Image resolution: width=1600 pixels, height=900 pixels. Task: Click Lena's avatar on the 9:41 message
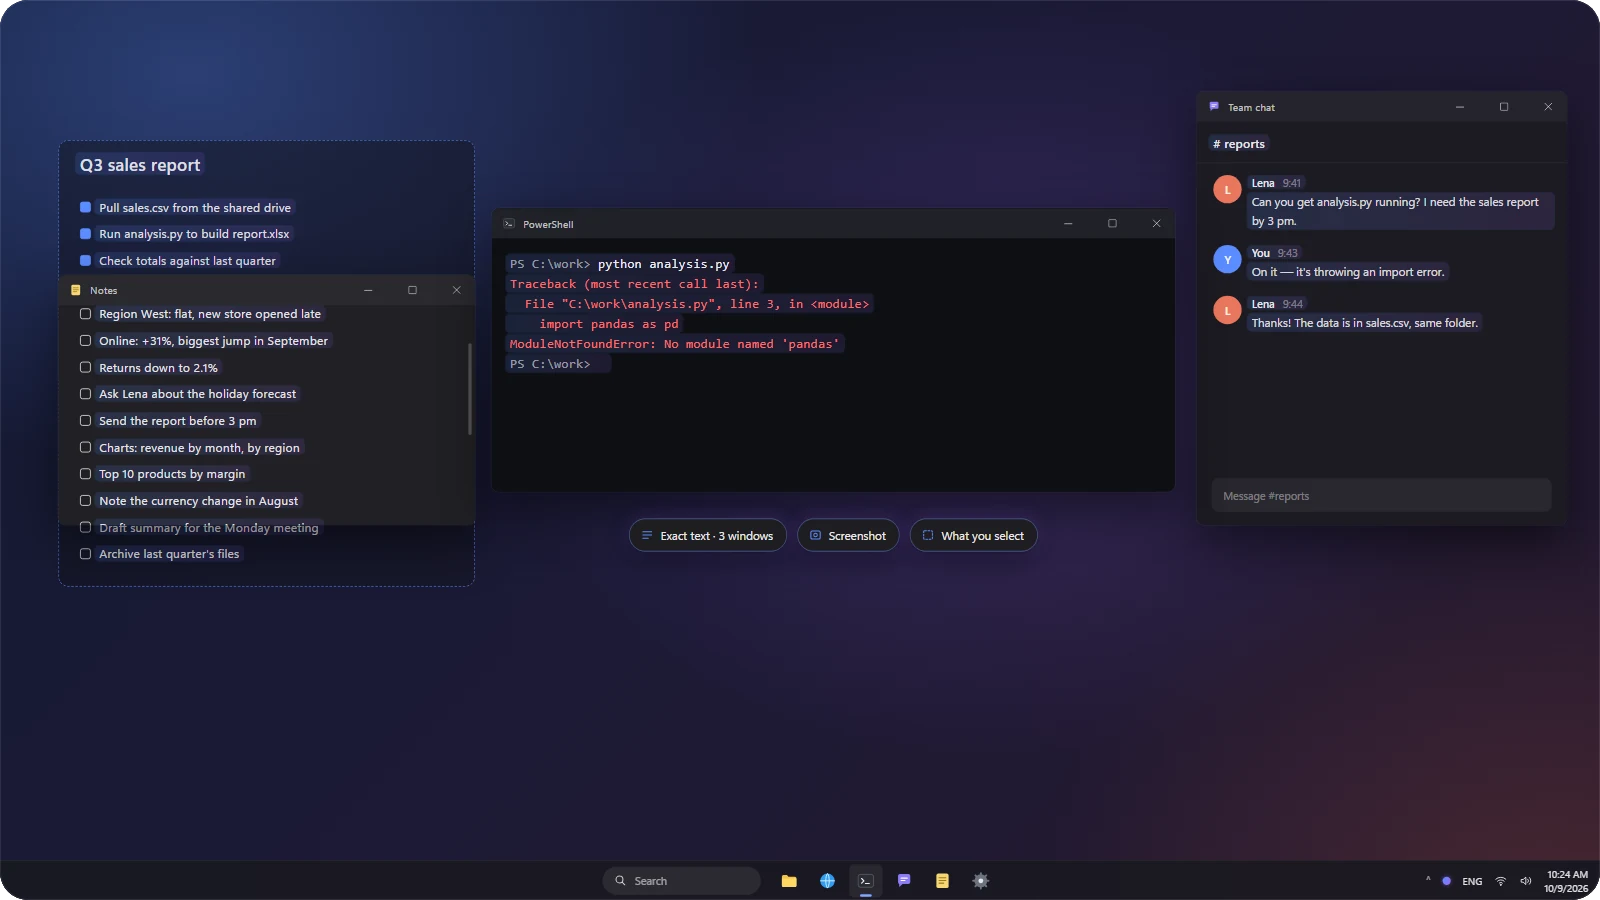pos(1227,189)
